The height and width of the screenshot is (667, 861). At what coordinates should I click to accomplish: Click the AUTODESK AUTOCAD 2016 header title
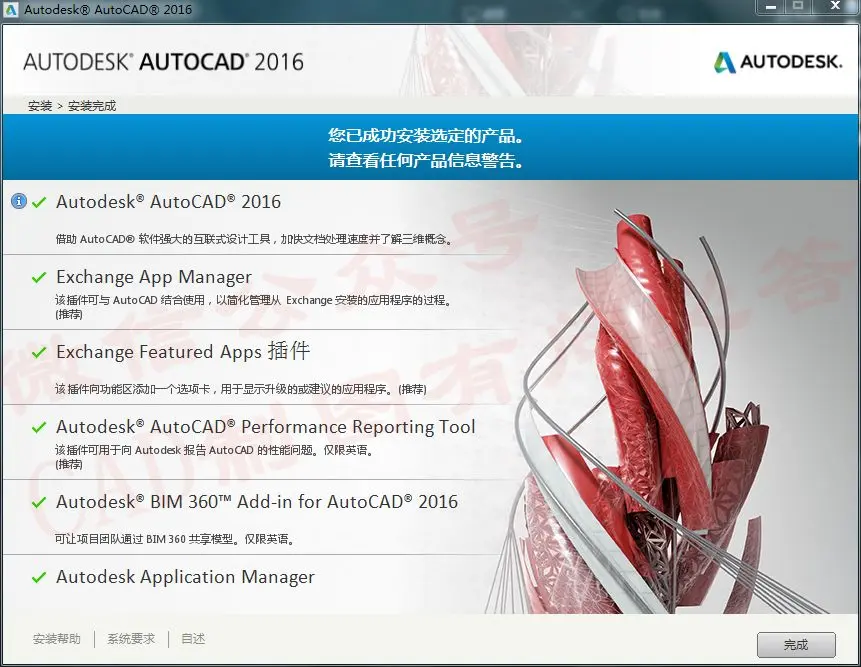pyautogui.click(x=164, y=62)
